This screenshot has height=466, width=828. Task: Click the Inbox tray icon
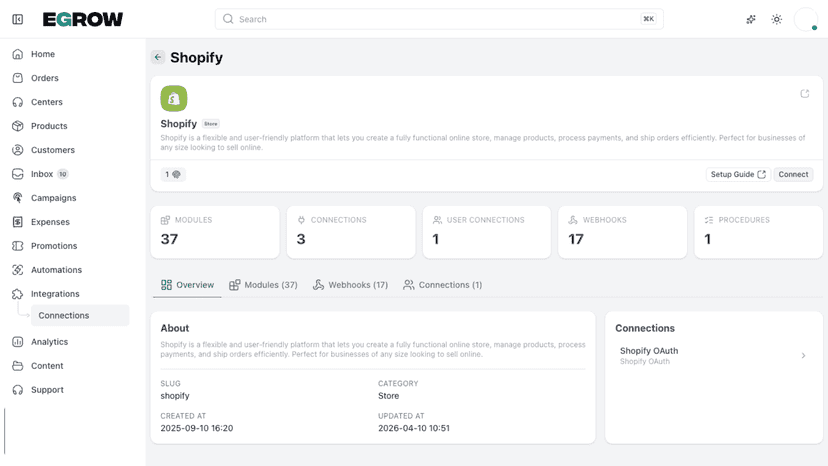coord(17,174)
